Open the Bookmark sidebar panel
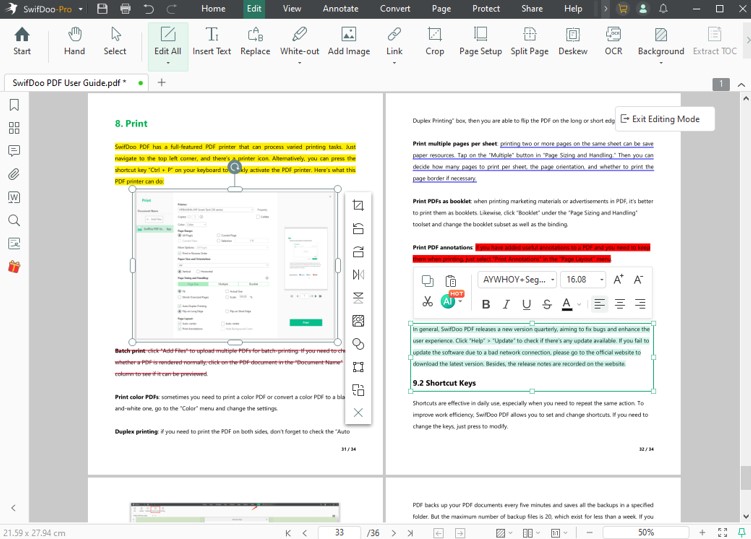Screen dimensions: 751x539 [14, 104]
